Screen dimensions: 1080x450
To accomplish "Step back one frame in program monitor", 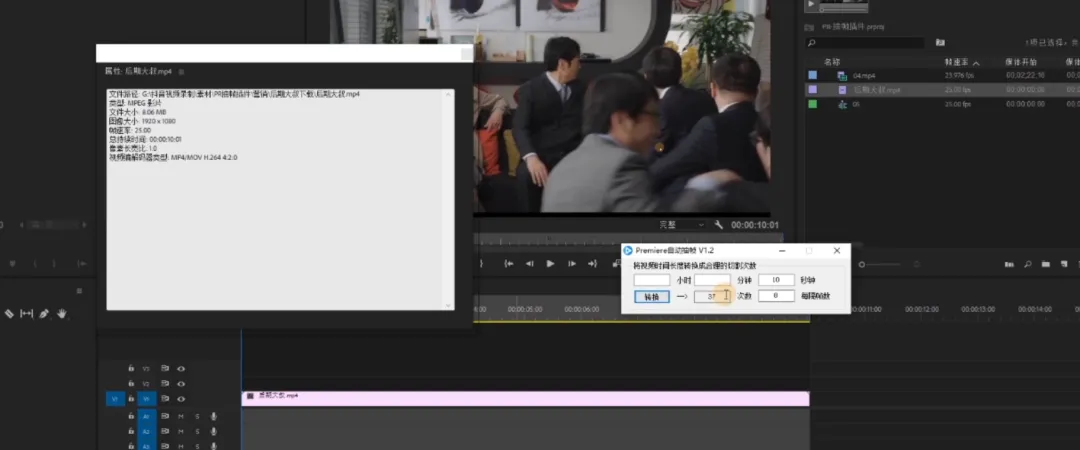I will [x=530, y=263].
